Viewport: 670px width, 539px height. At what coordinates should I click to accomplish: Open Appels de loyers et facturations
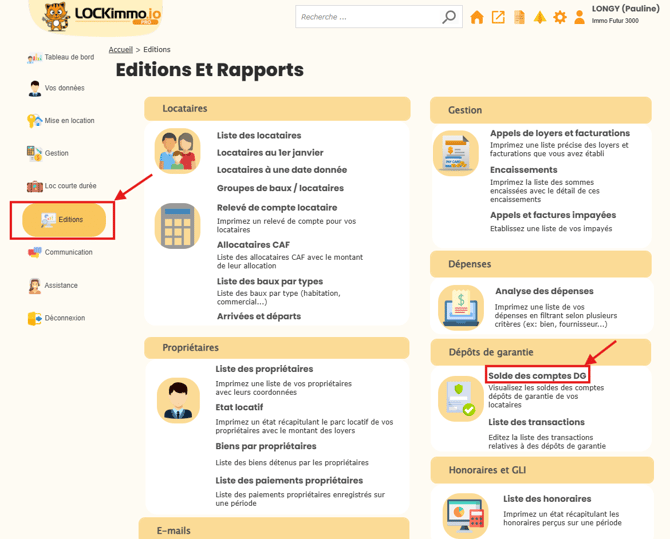pyautogui.click(x=560, y=133)
